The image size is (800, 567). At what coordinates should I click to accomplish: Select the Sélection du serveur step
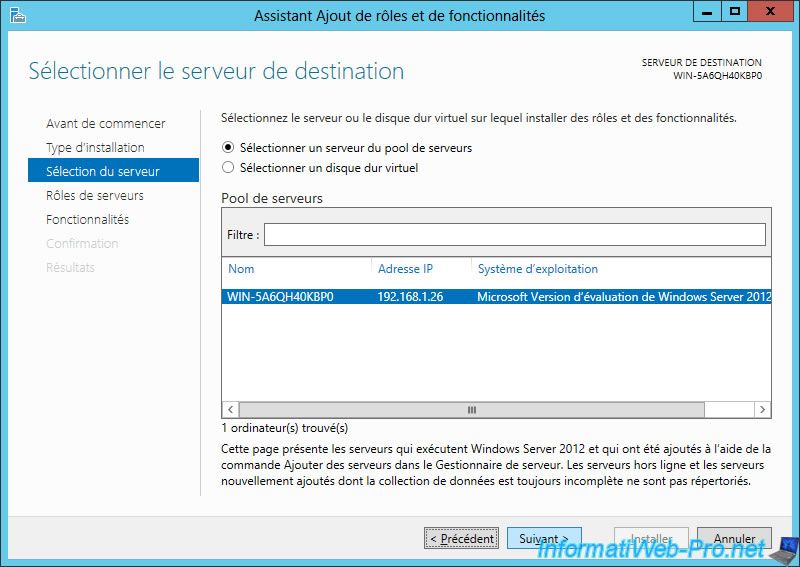pyautogui.click(x=113, y=170)
